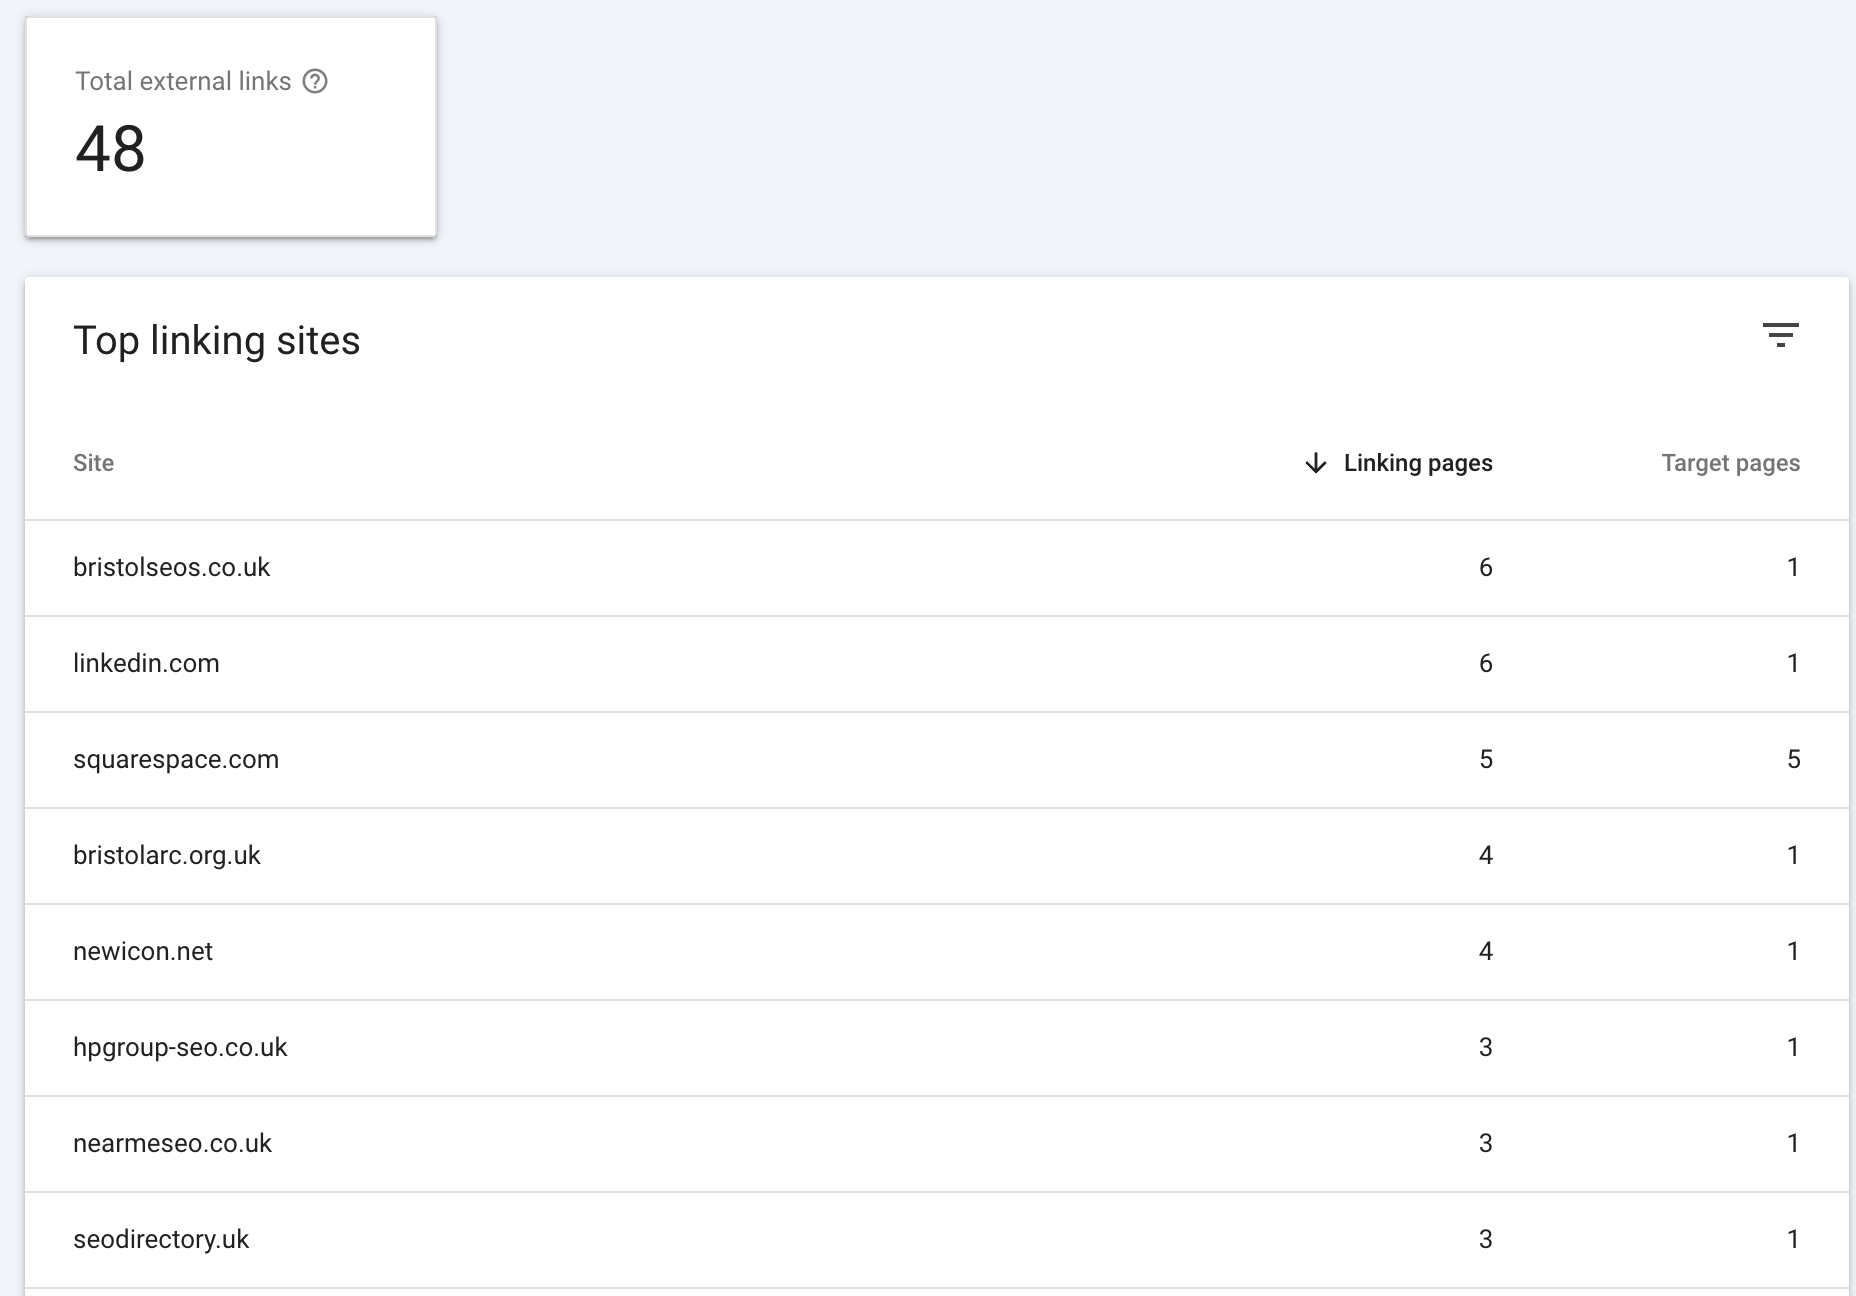Click target pages value for newicon.net

click(1793, 952)
